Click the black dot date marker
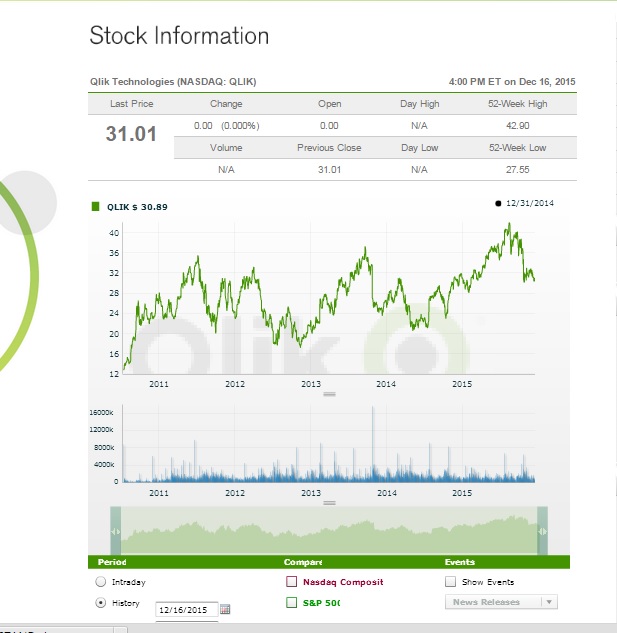 click(498, 204)
